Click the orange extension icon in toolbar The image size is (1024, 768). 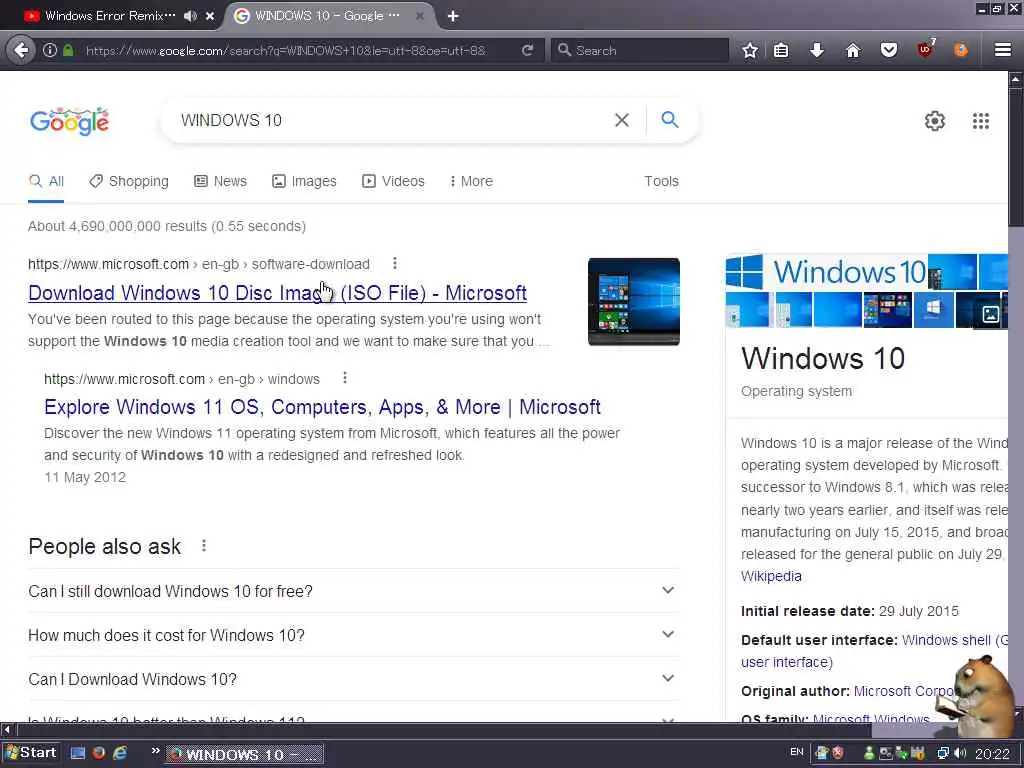coord(961,50)
